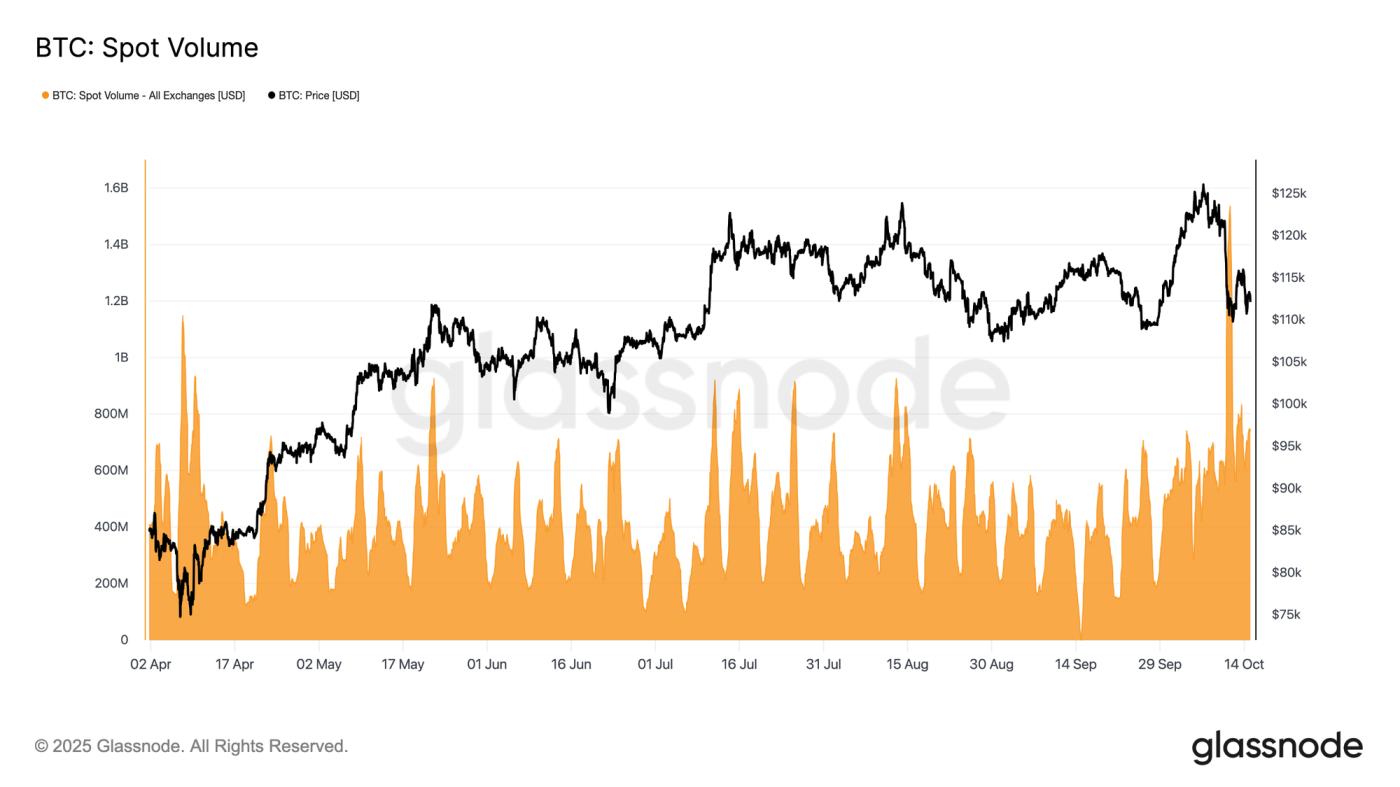Toggle the 'BTC: Price [USD]' legend label
This screenshot has width=1400, height=787.
[318, 96]
